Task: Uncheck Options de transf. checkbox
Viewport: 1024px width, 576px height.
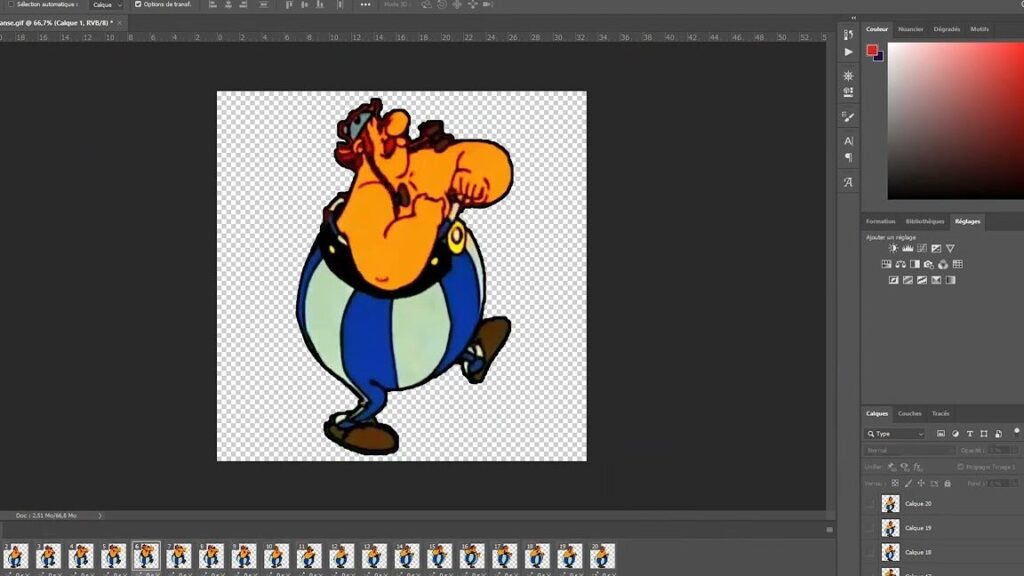Action: pyautogui.click(x=138, y=4)
